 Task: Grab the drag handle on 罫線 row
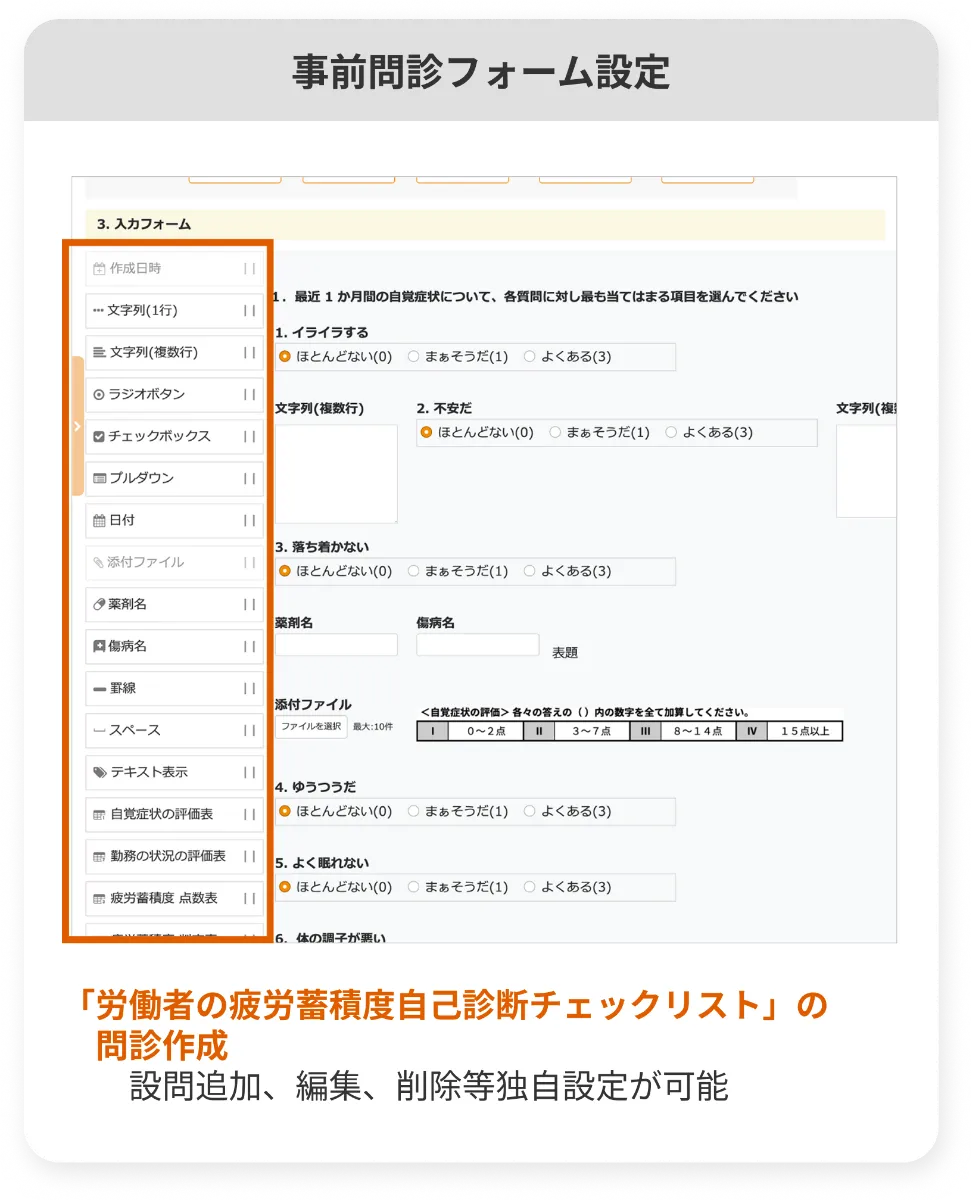[x=249, y=689]
